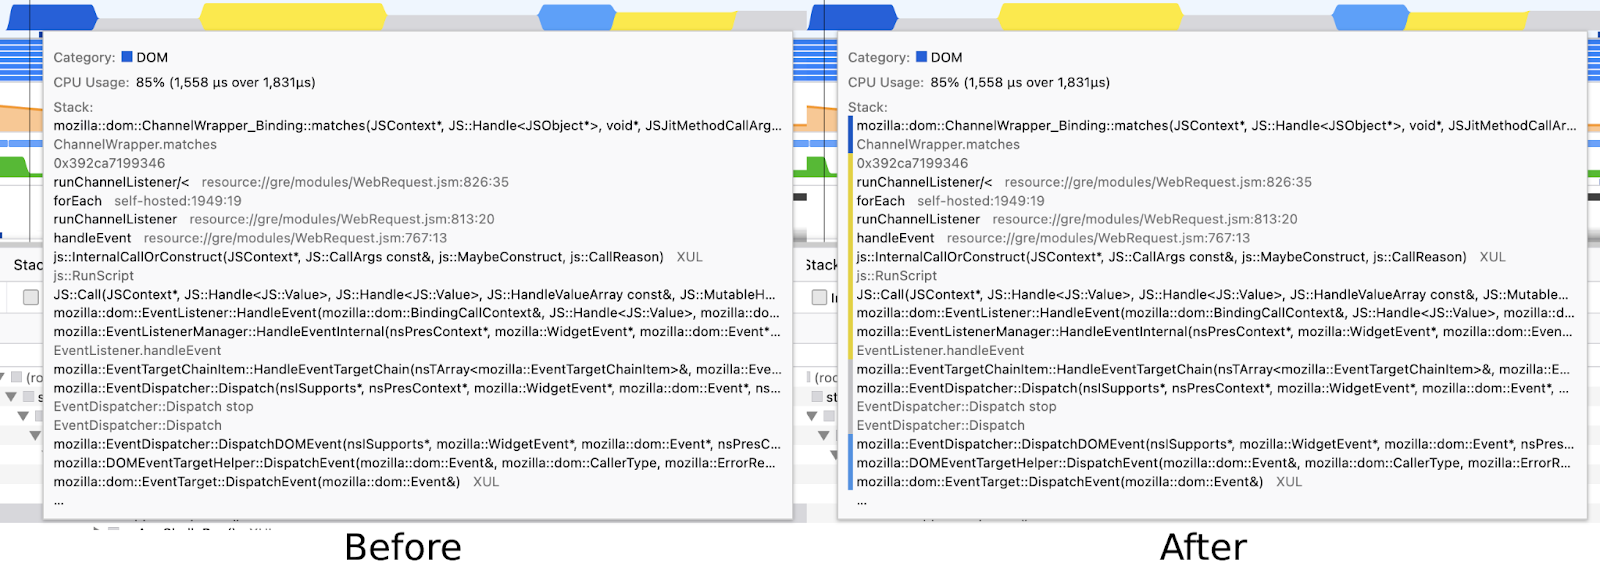
Task: Click the blue DOM category swatch in Before tooltip
Action: [127, 57]
